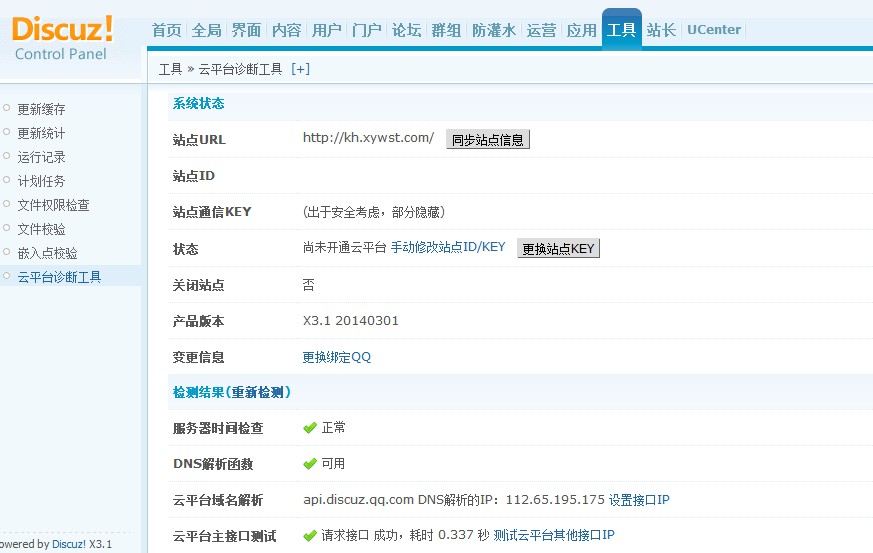Screen dimensions: 873x553
Task: Select the 用户 tab
Action: point(327,30)
